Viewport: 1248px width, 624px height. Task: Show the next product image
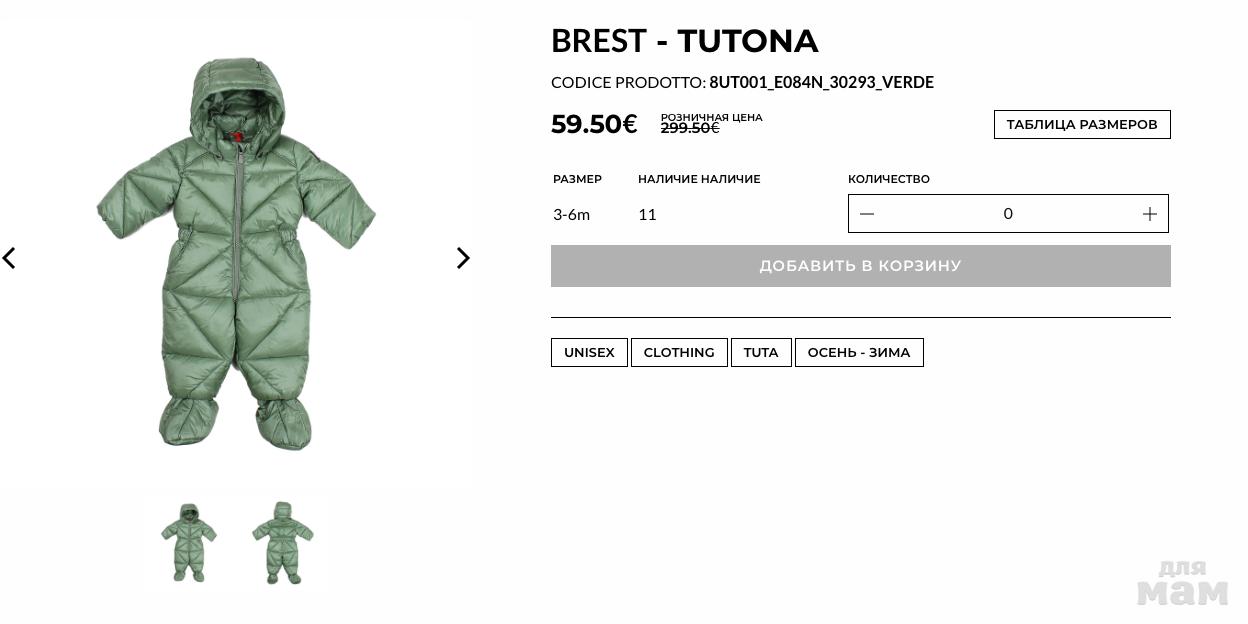462,258
